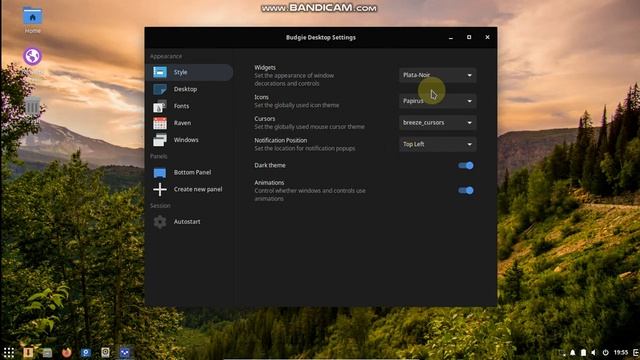
Task: Open the Desktop settings page
Action: (x=189, y=89)
